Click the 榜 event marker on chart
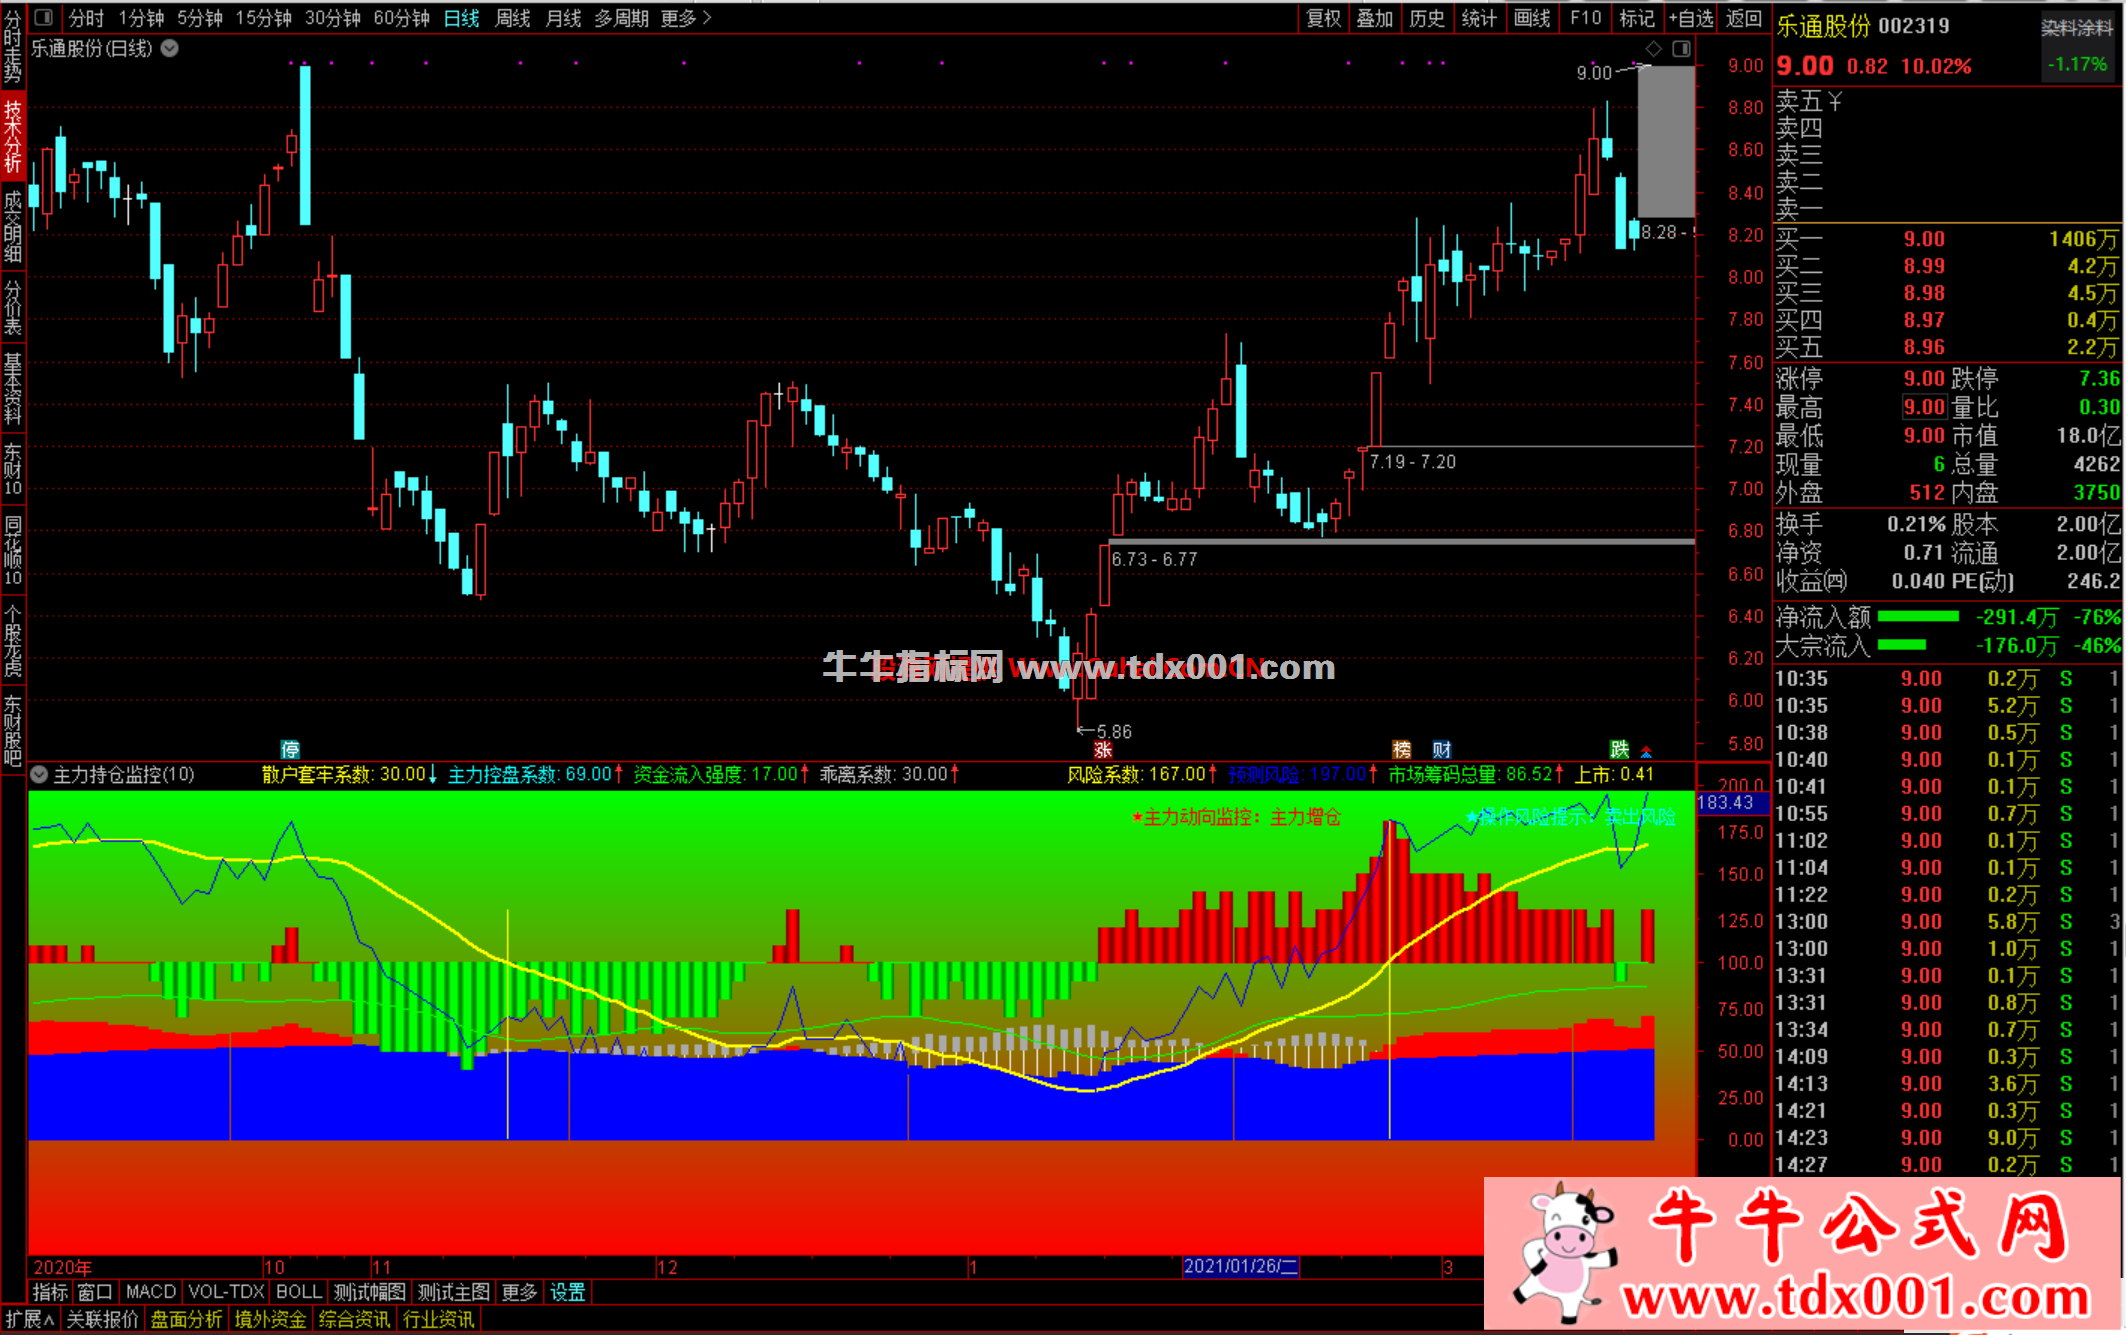This screenshot has height=1335, width=2126. [x=1402, y=750]
